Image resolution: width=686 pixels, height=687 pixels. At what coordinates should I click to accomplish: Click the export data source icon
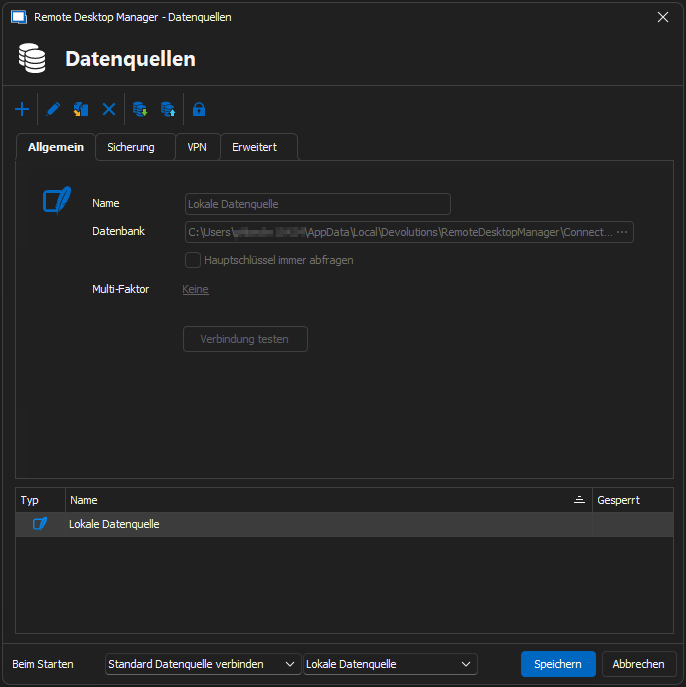[x=168, y=109]
